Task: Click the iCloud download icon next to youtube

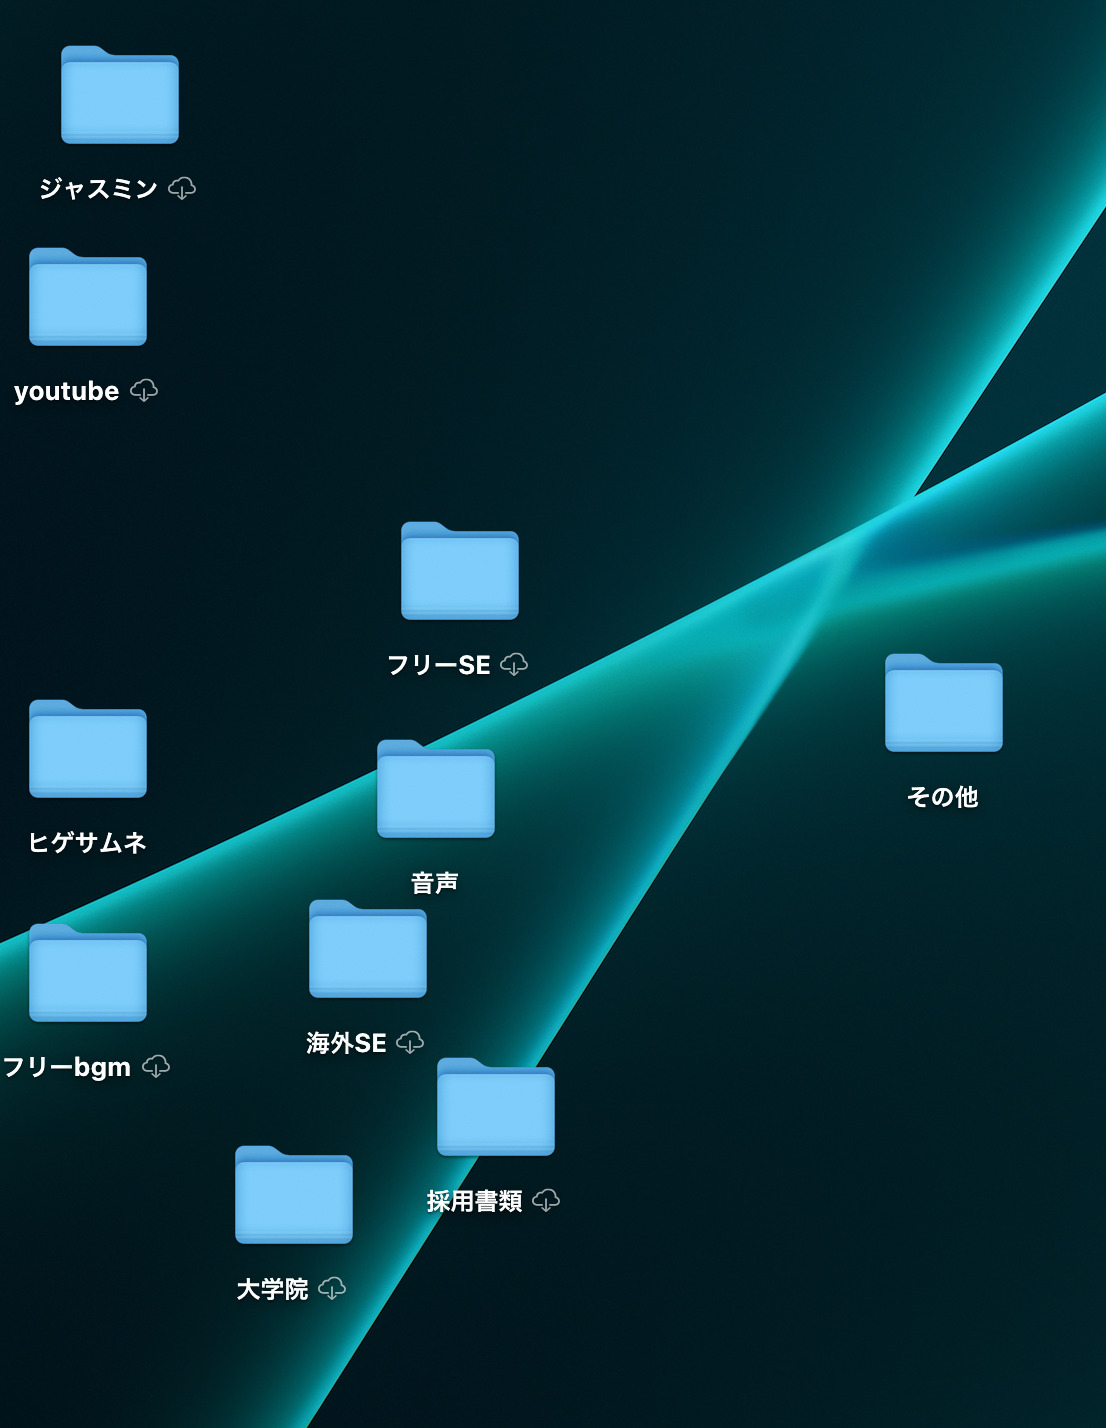Action: [144, 390]
